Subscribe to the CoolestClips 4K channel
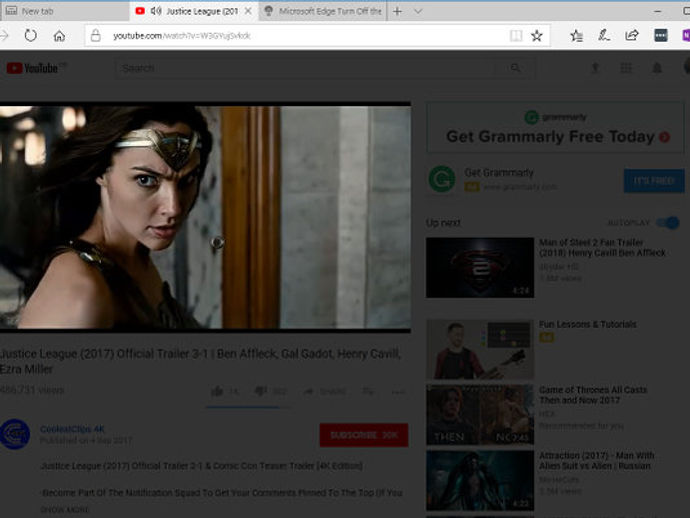This screenshot has width=690, height=518. click(x=364, y=435)
